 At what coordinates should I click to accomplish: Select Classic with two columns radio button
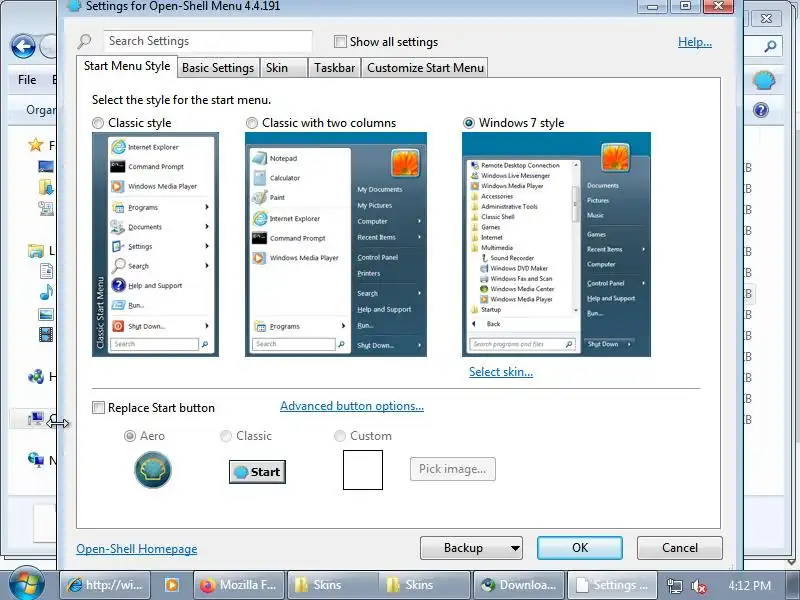tap(252, 123)
